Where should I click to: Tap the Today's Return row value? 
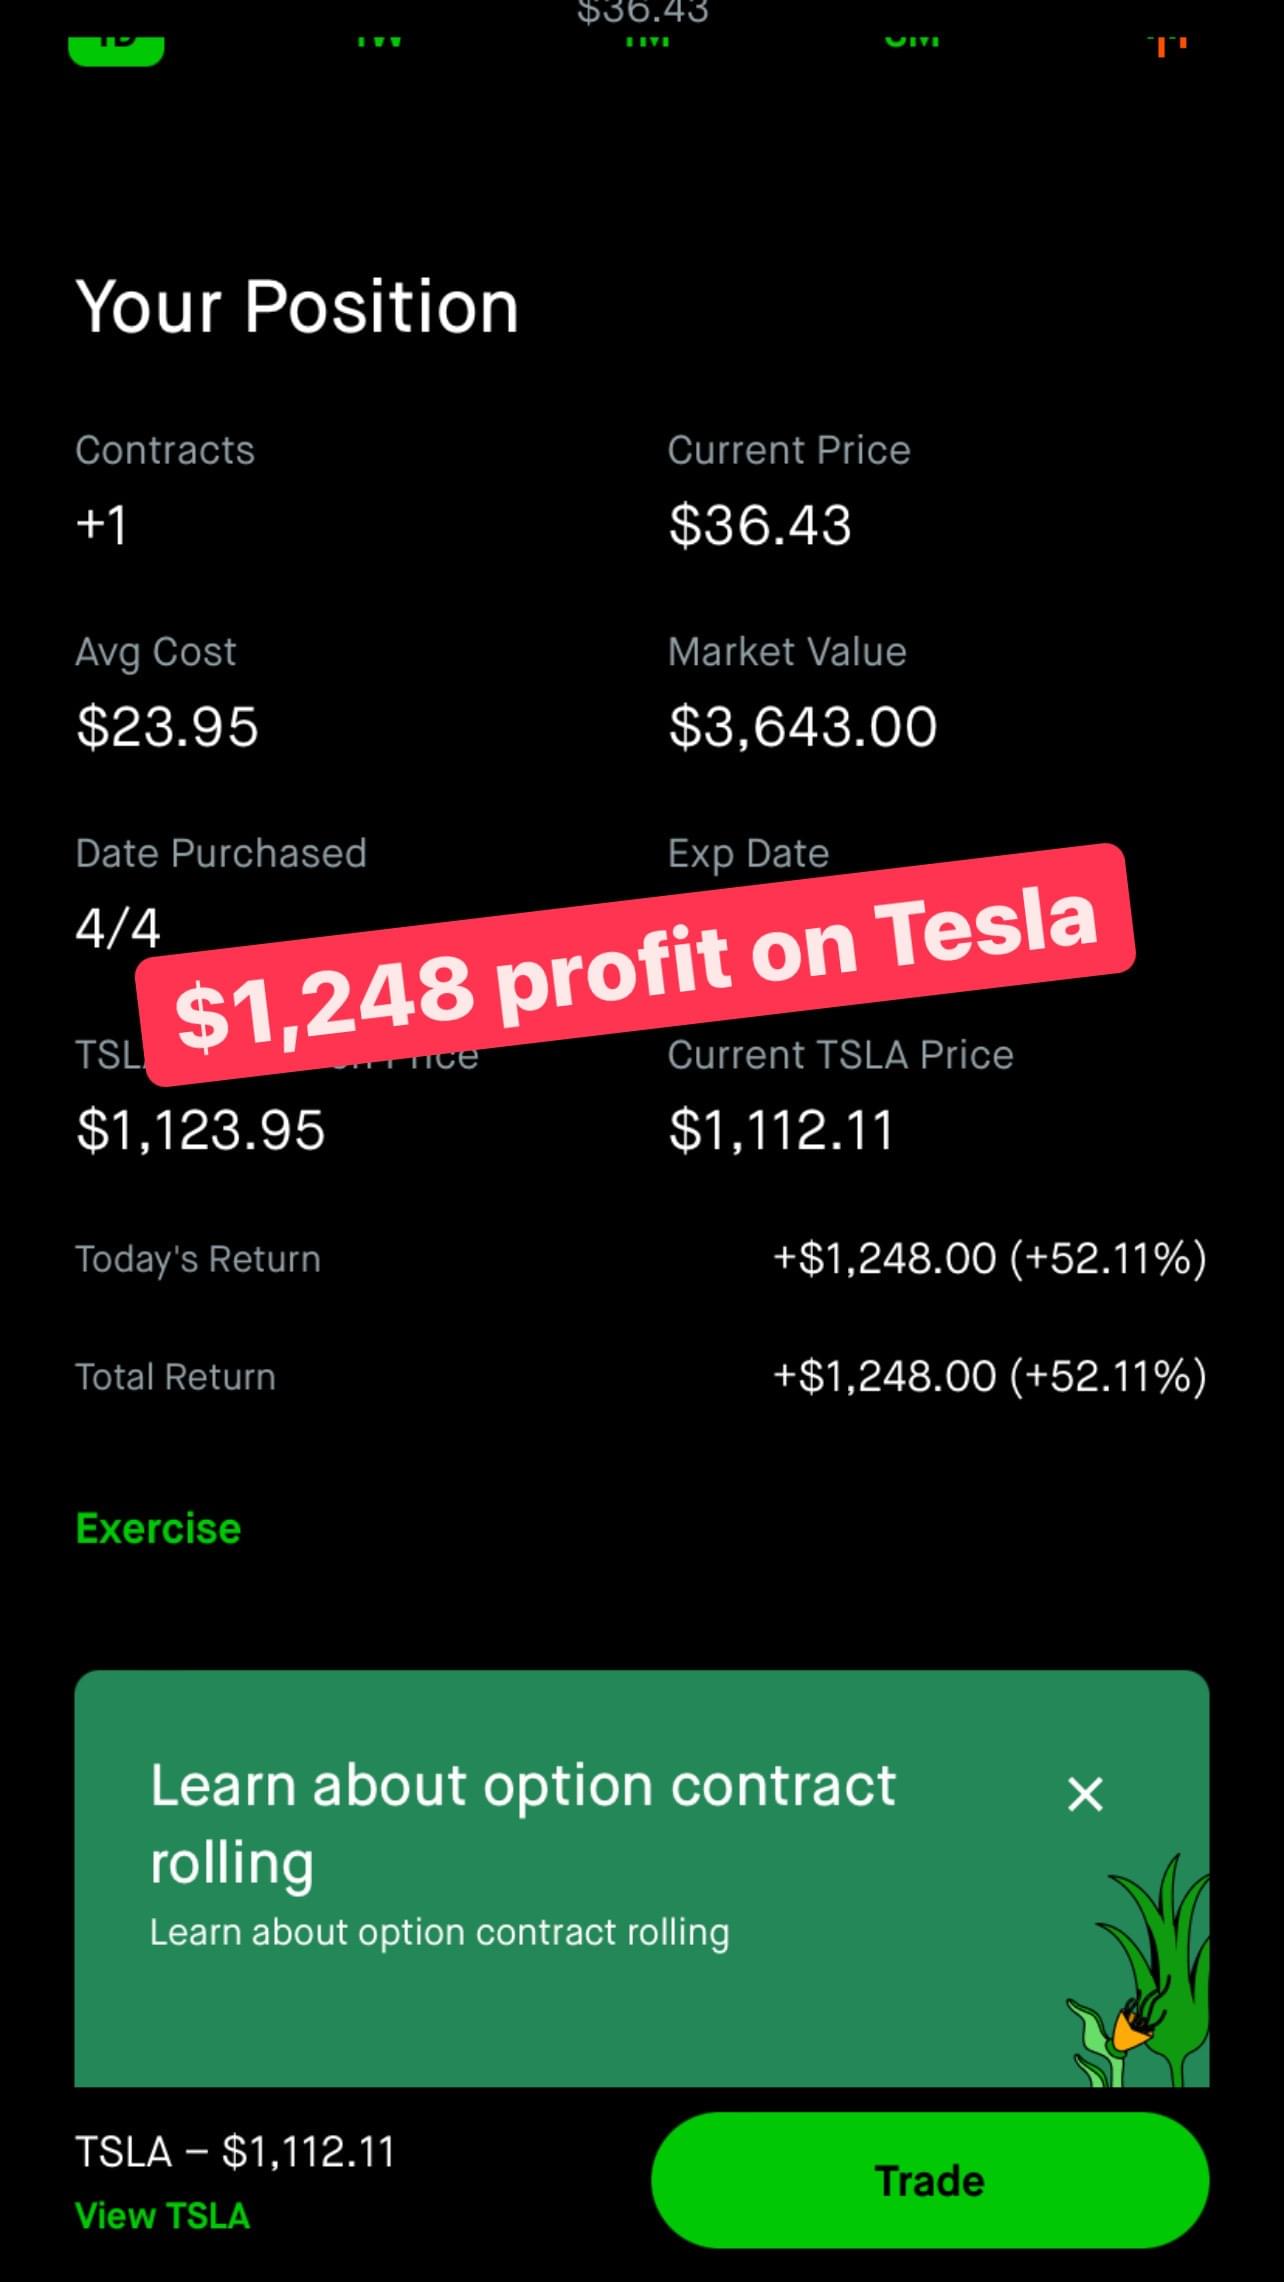pyautogui.click(x=989, y=1259)
